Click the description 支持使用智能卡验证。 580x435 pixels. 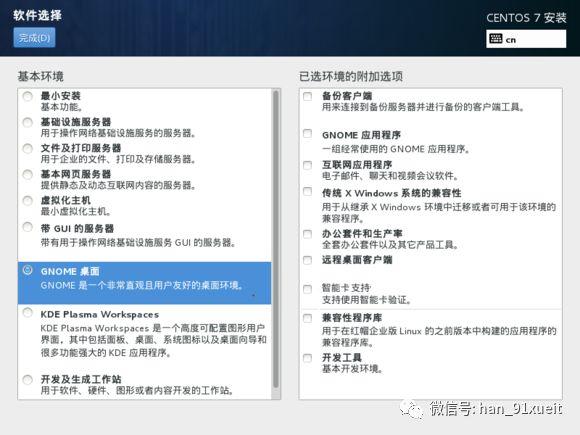[x=367, y=300]
